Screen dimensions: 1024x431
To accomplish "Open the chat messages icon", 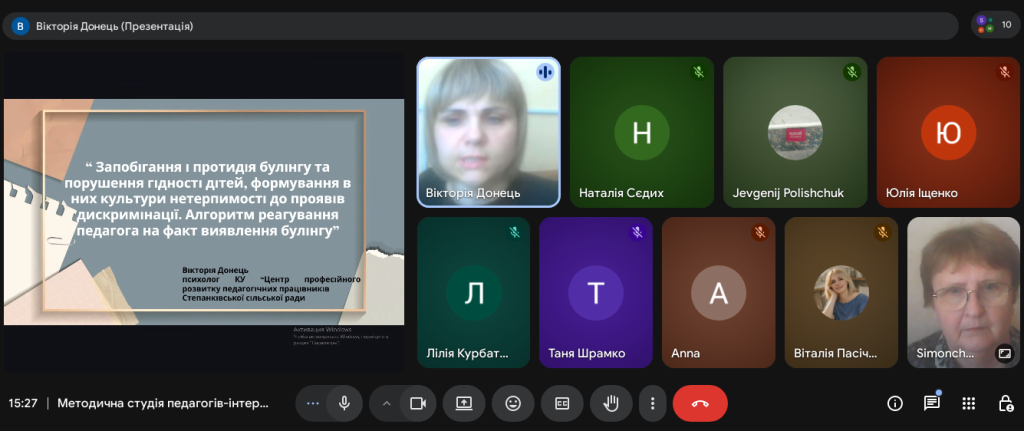I will (x=931, y=403).
